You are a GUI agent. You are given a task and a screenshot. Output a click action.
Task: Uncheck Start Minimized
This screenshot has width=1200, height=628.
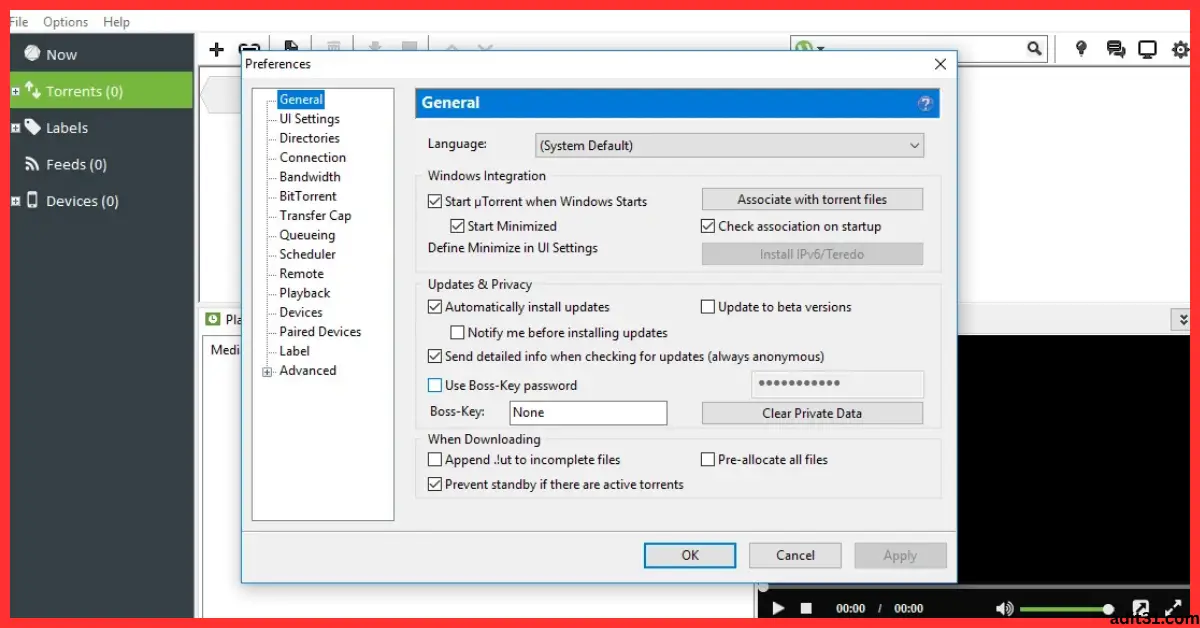tap(457, 226)
